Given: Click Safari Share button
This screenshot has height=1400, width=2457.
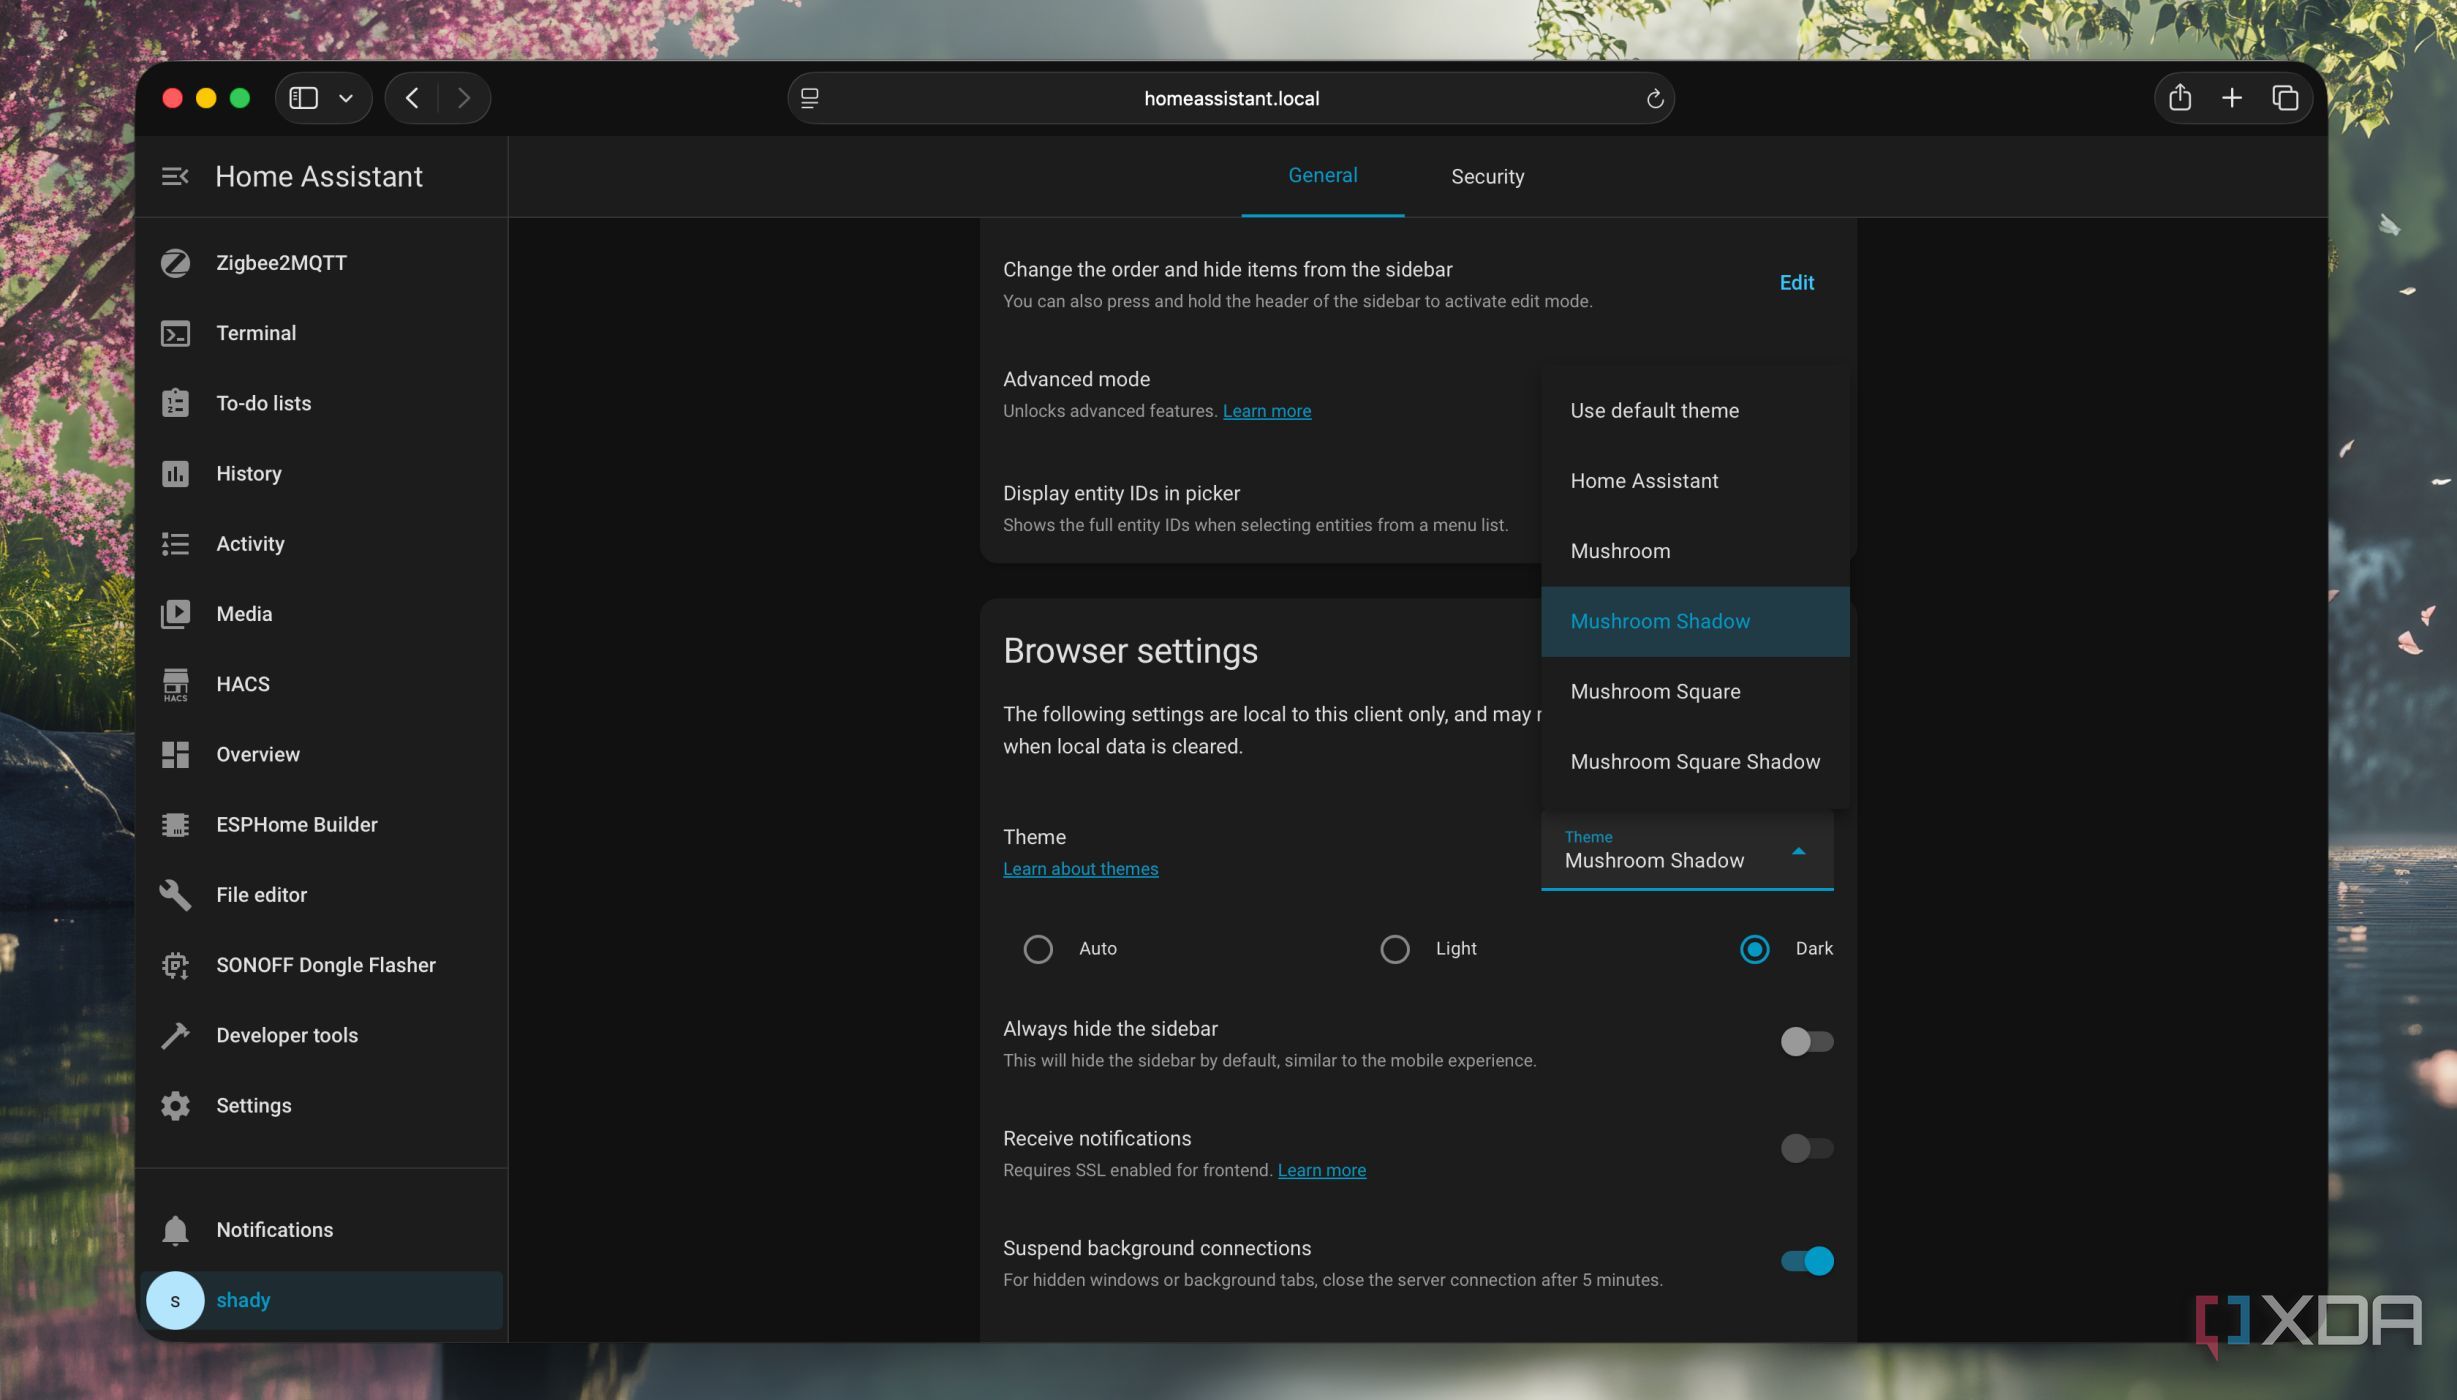Looking at the screenshot, I should click(2180, 98).
